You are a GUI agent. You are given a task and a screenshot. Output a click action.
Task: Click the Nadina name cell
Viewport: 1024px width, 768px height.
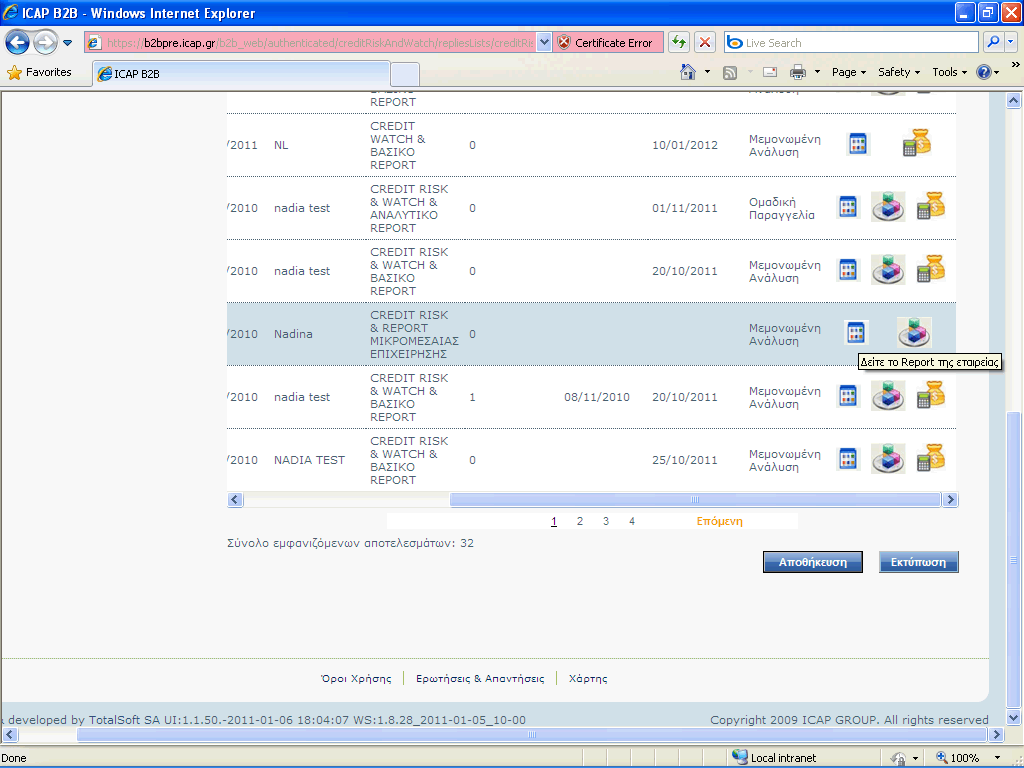[x=293, y=334]
